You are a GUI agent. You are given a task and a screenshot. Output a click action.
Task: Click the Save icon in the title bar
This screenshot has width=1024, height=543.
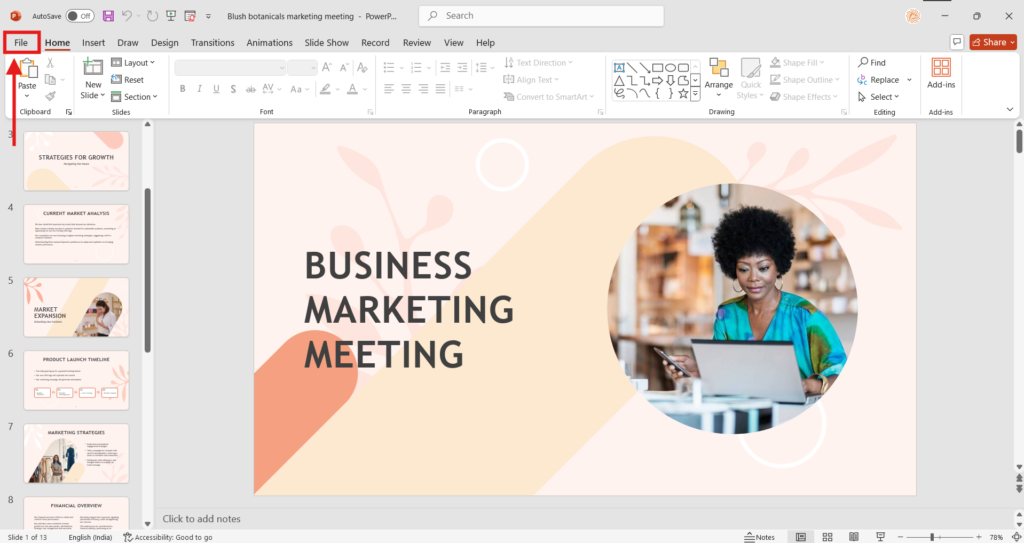click(108, 16)
